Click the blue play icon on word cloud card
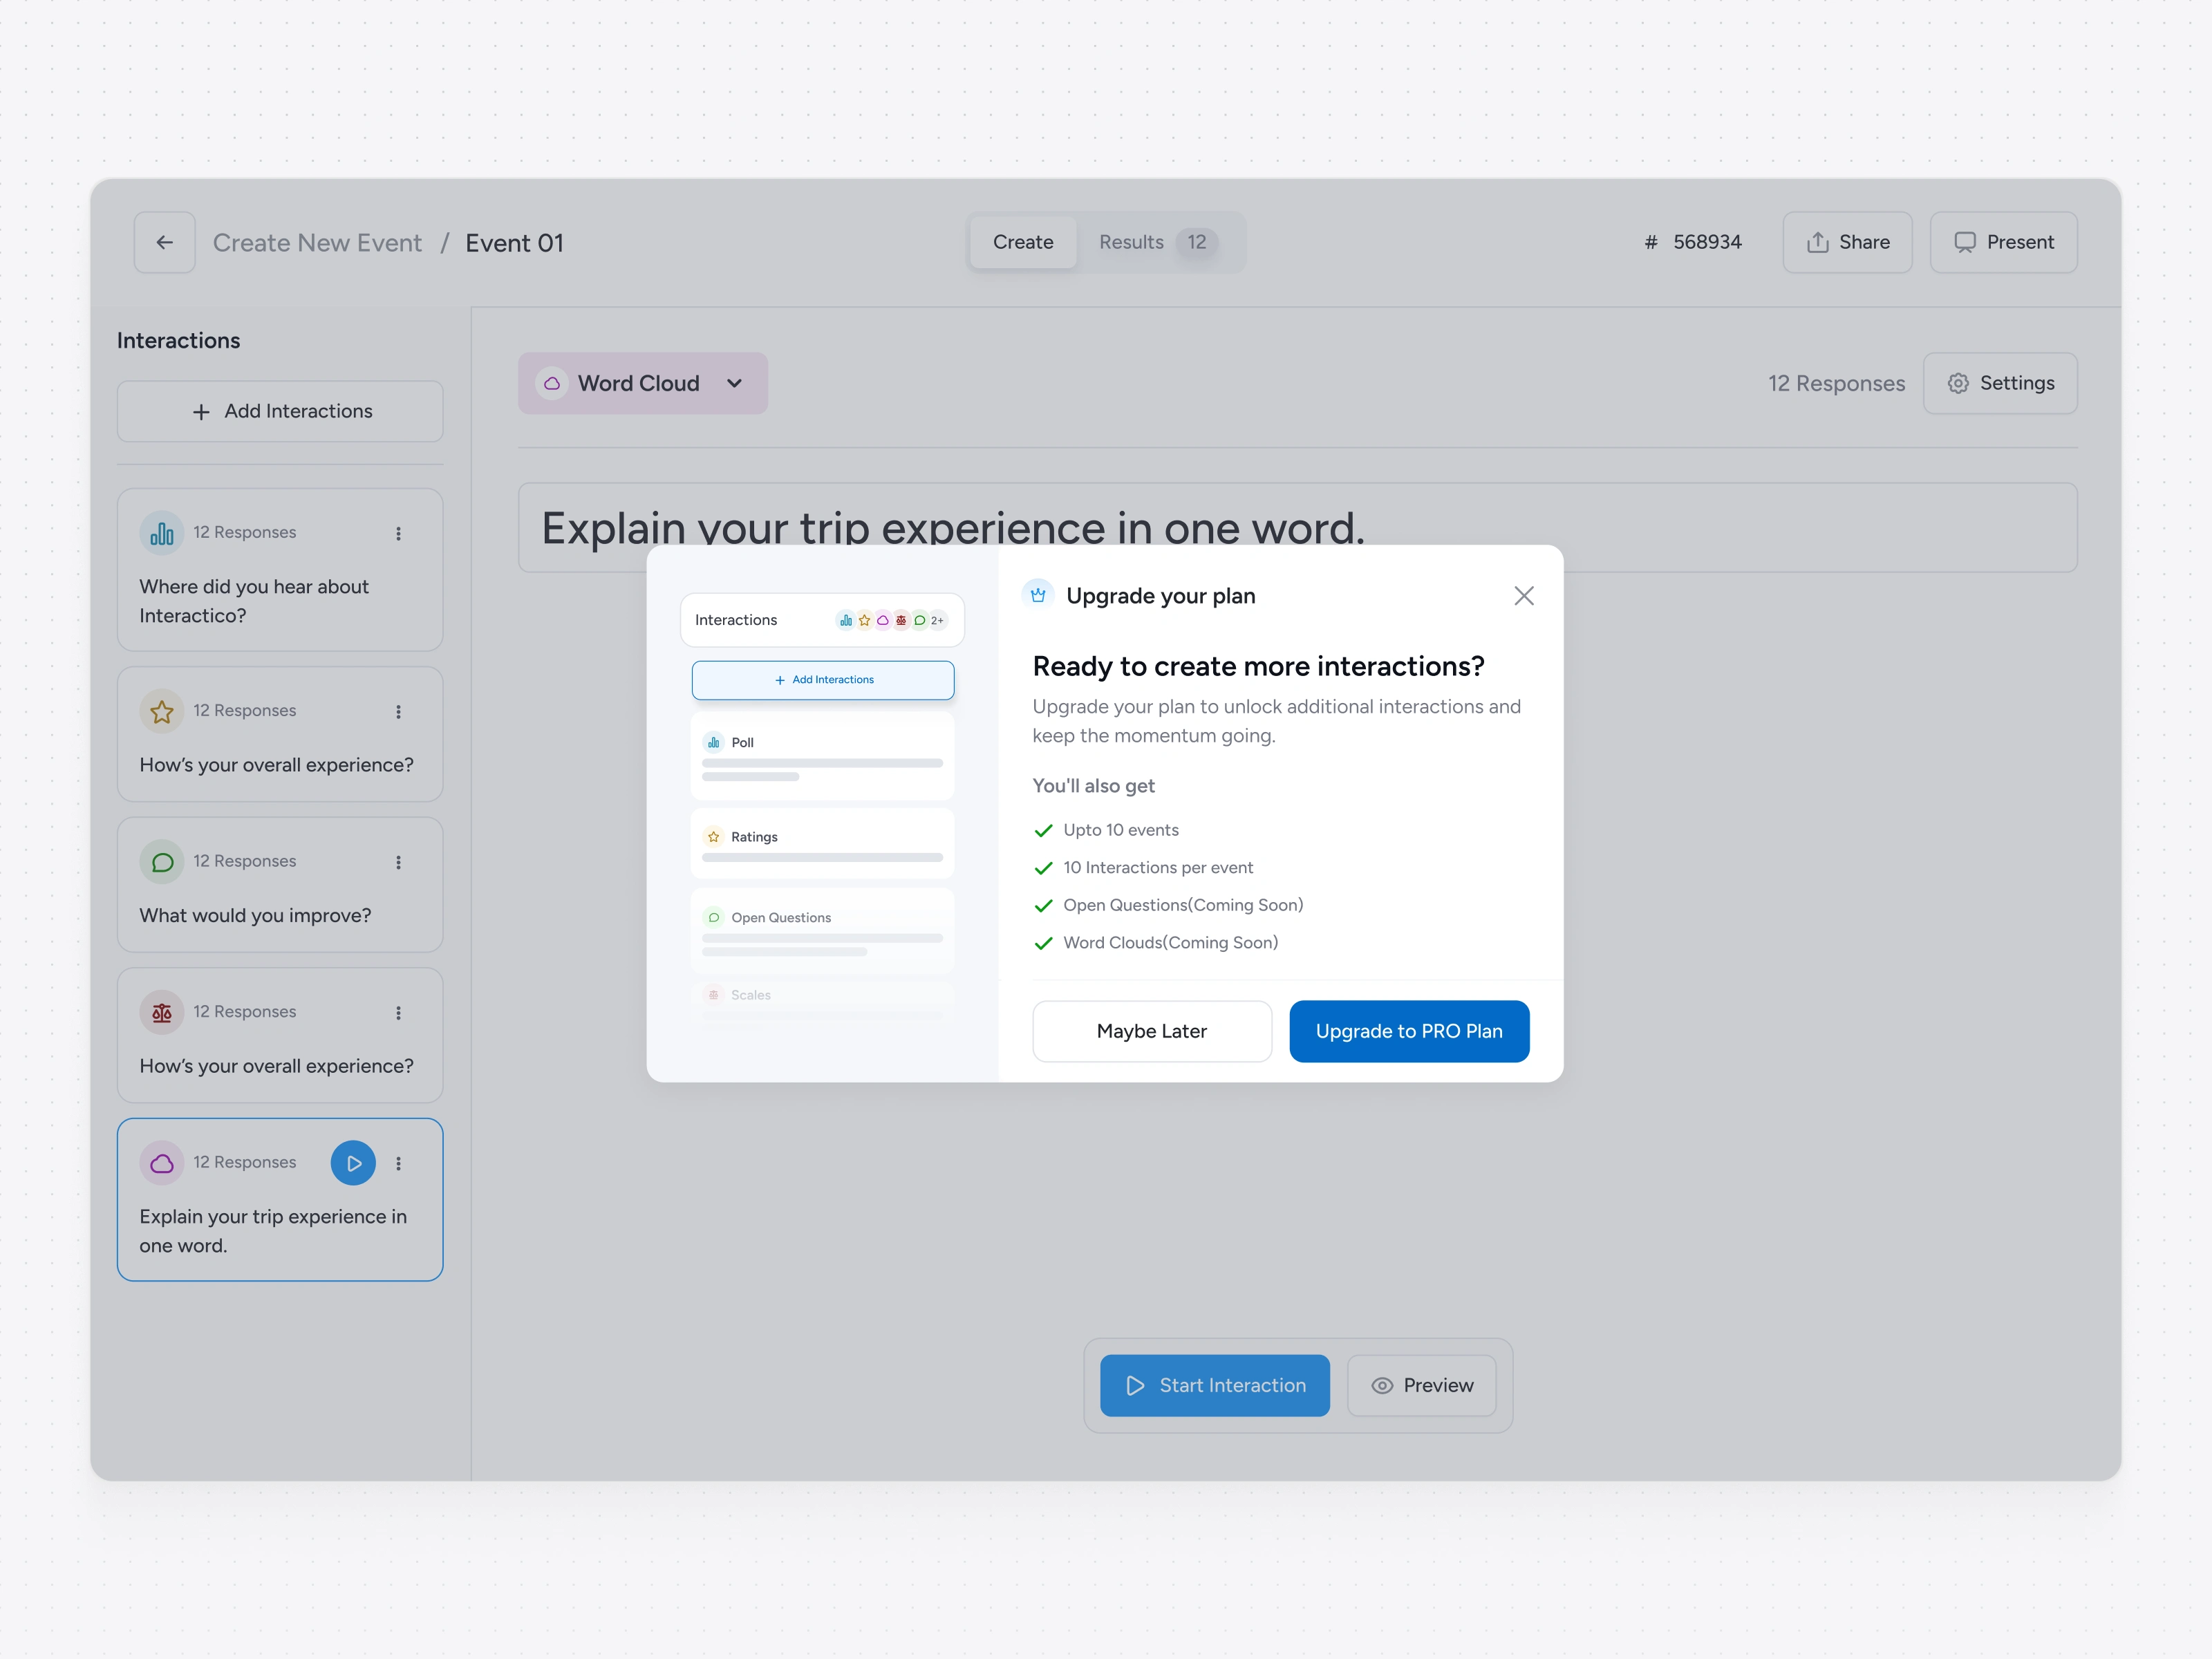Viewport: 2212px width, 1659px height. click(x=353, y=1163)
